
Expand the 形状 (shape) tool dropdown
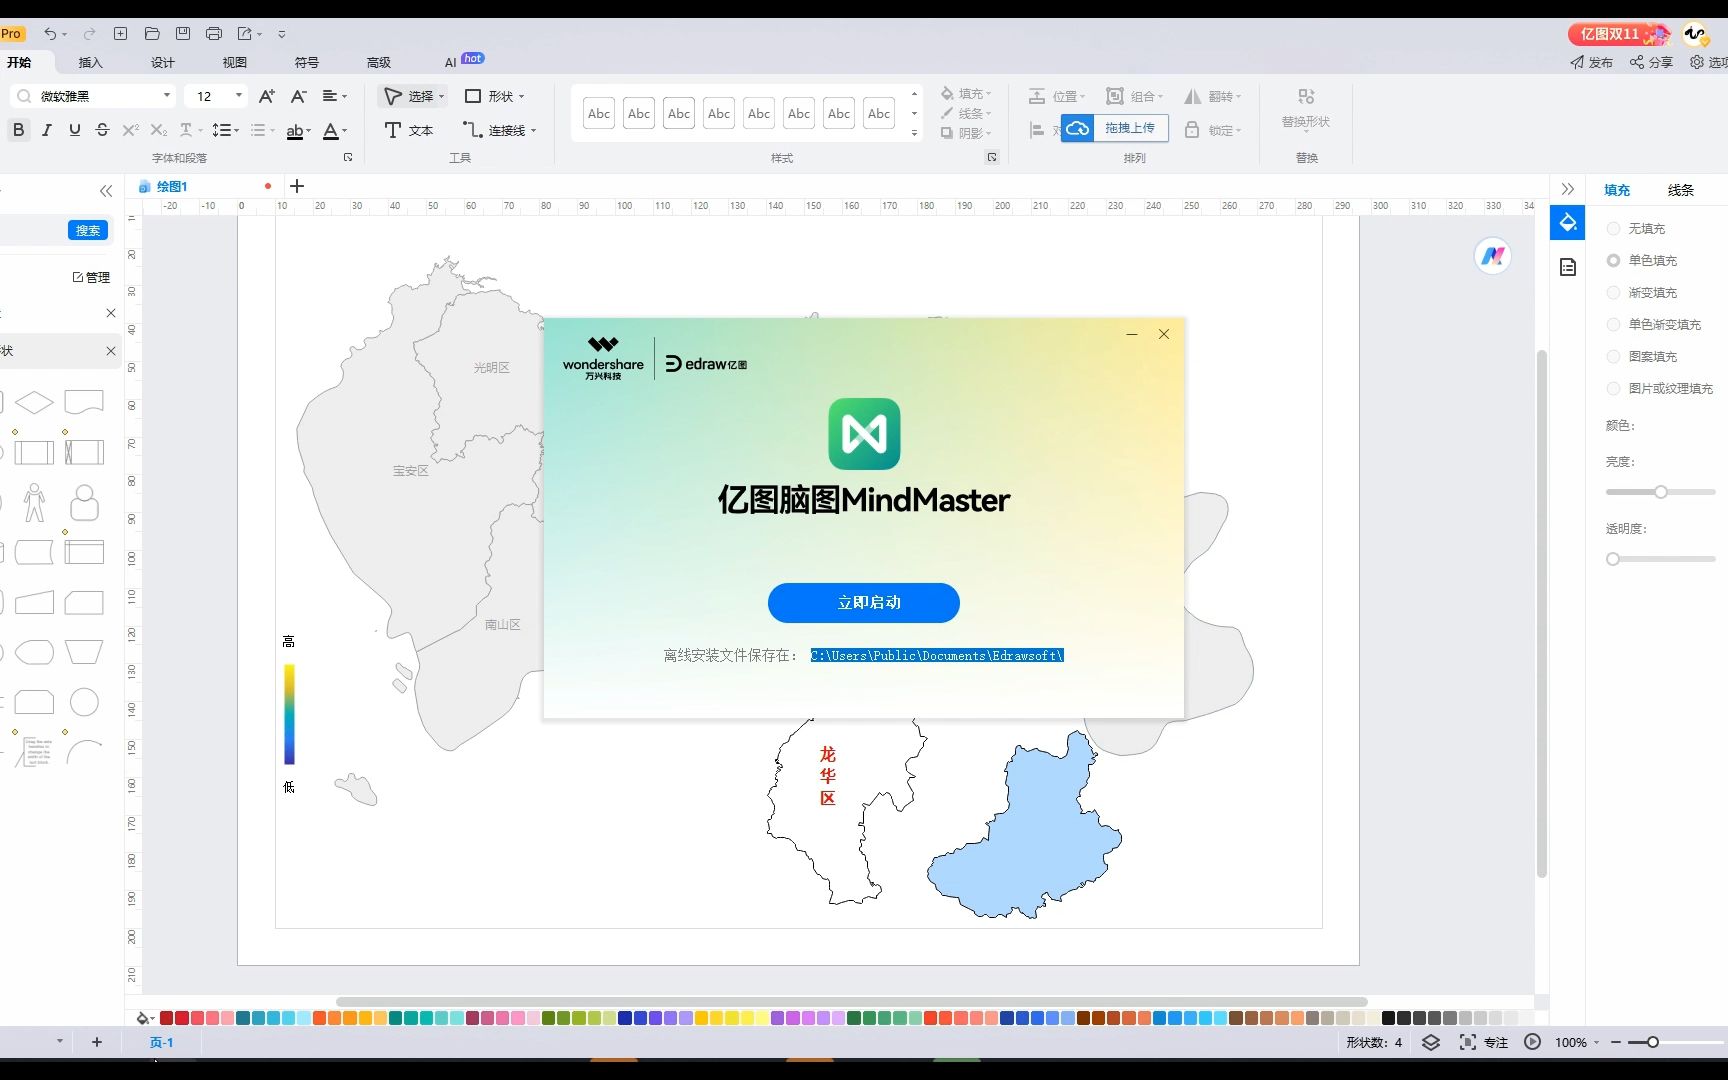click(x=521, y=97)
